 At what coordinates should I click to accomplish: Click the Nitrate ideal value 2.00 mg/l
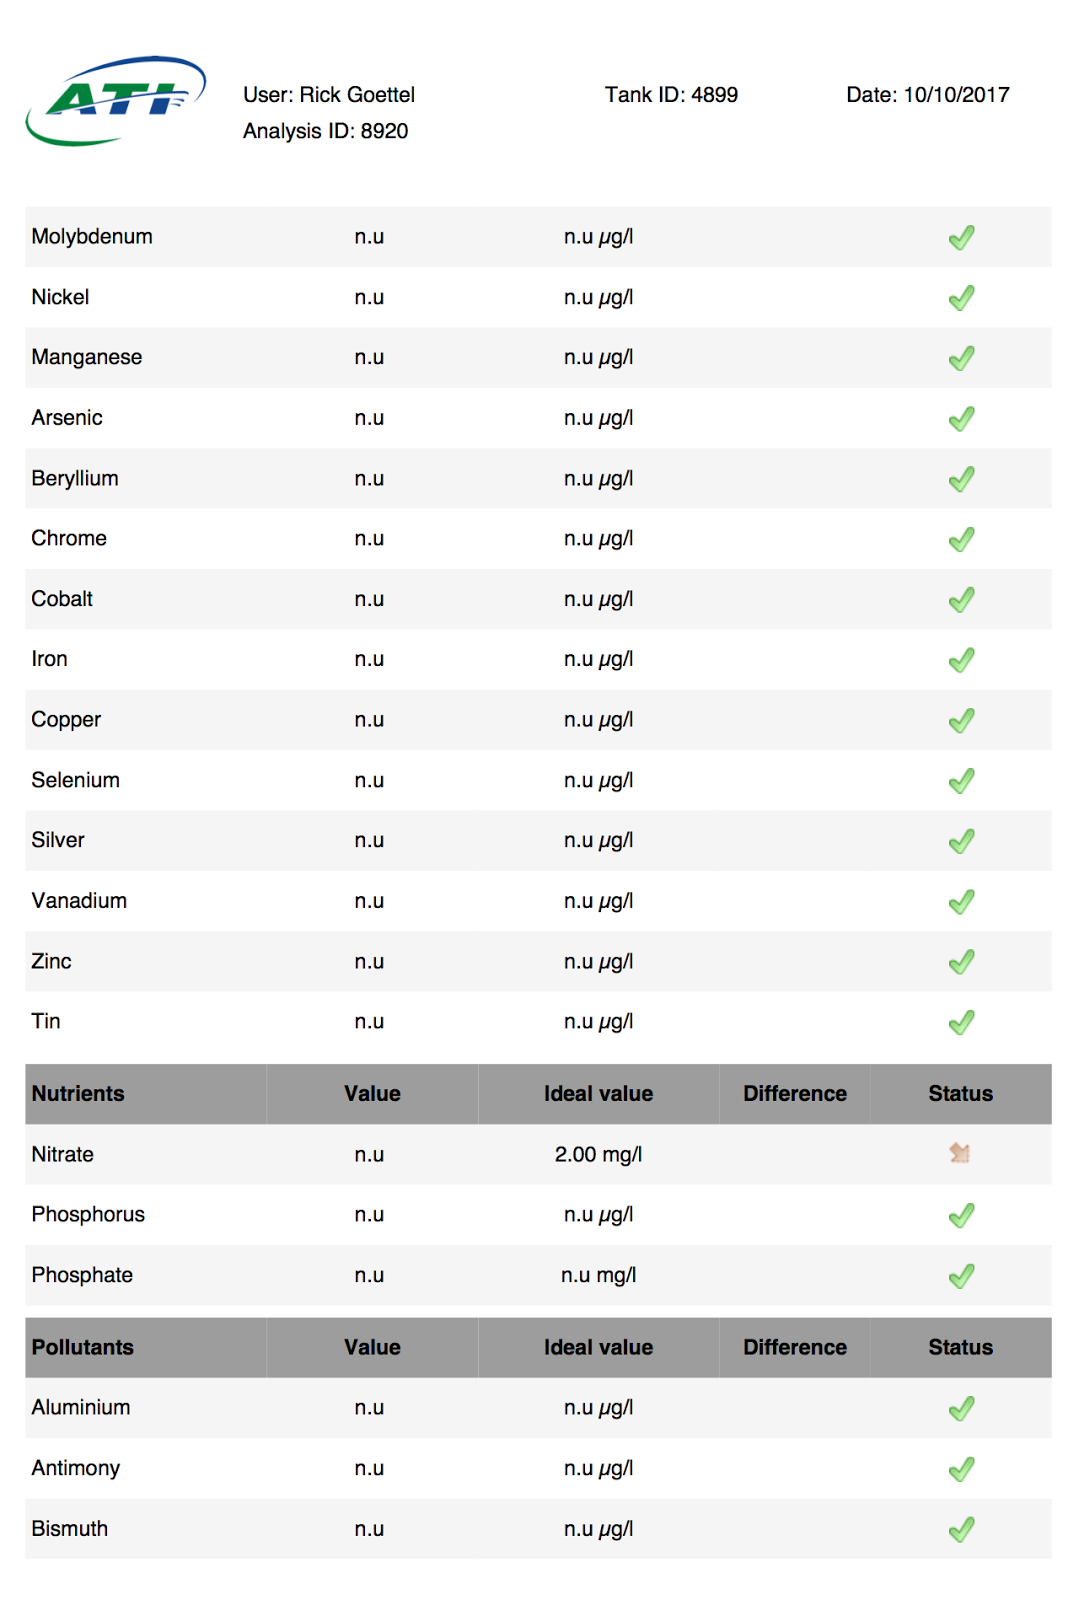tap(598, 1154)
